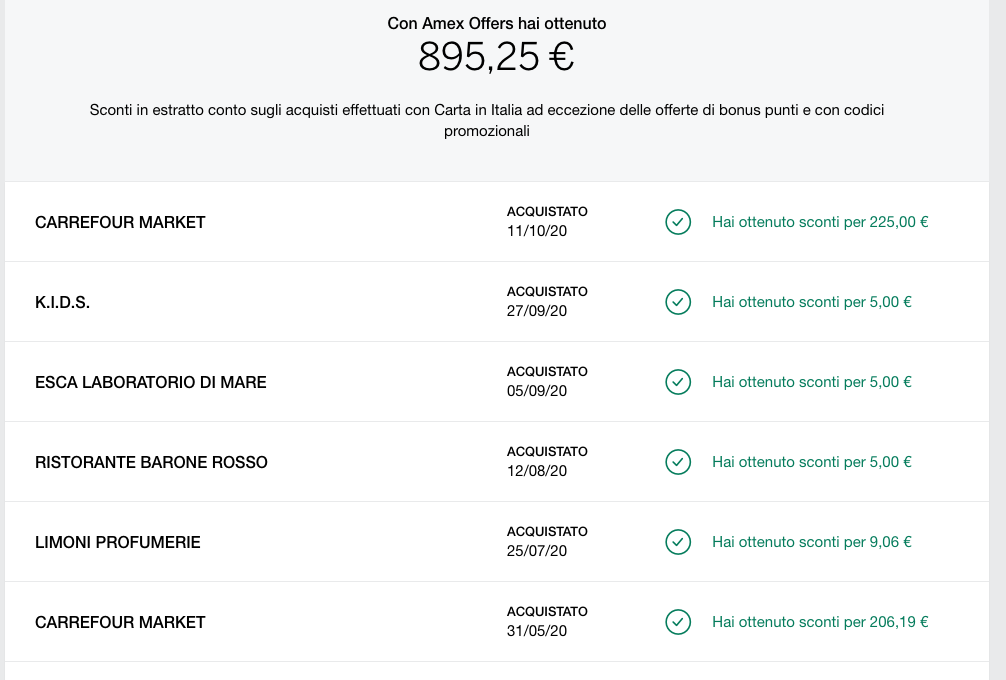
Task: Open the K.I.D.S. offer row
Action: pyautogui.click(x=497, y=302)
